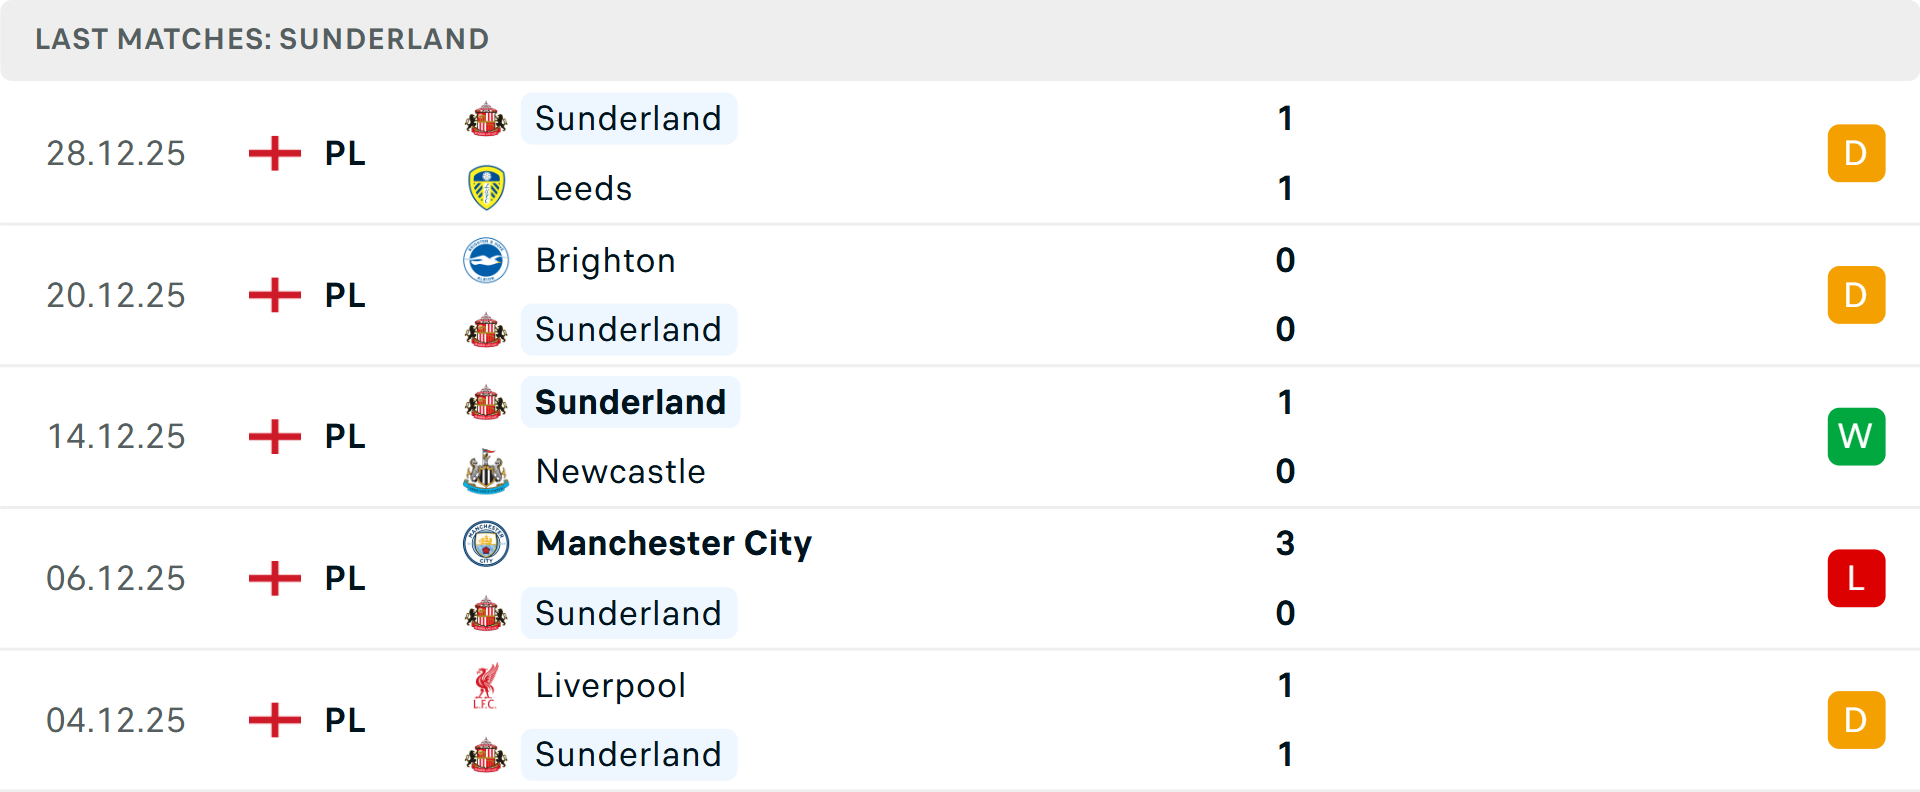Click England flag beside the 28.12.25 match
The image size is (1920, 792).
click(x=275, y=153)
